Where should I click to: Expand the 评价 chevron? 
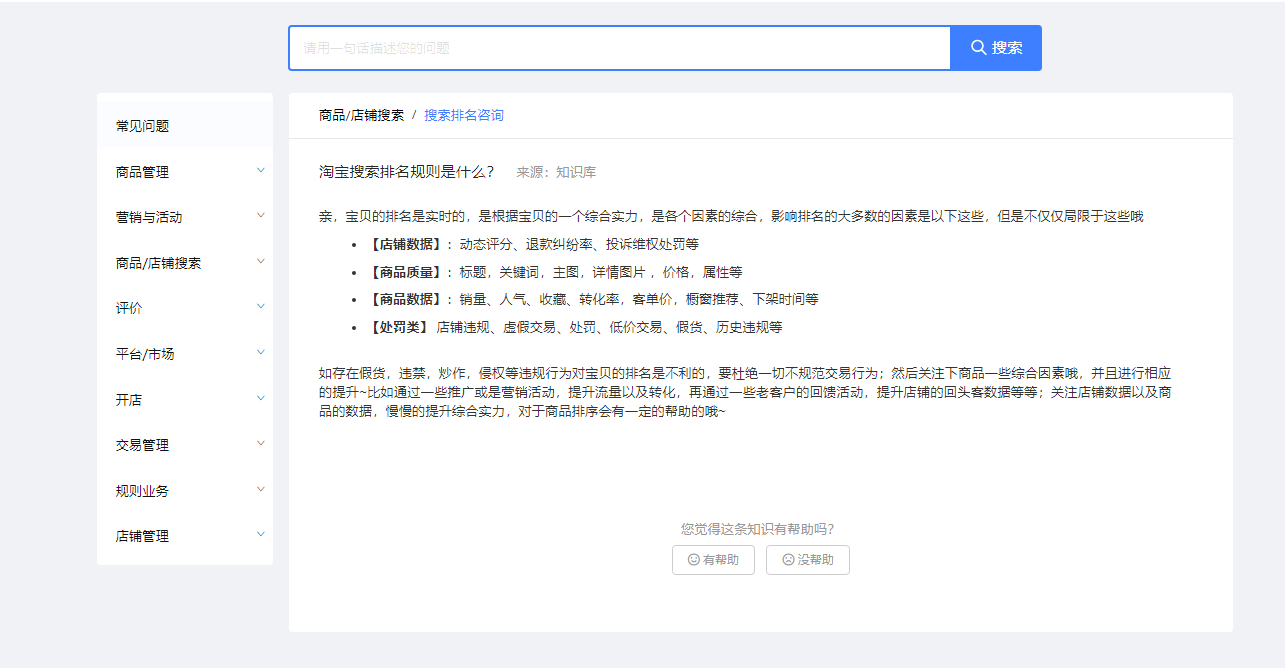tap(261, 307)
